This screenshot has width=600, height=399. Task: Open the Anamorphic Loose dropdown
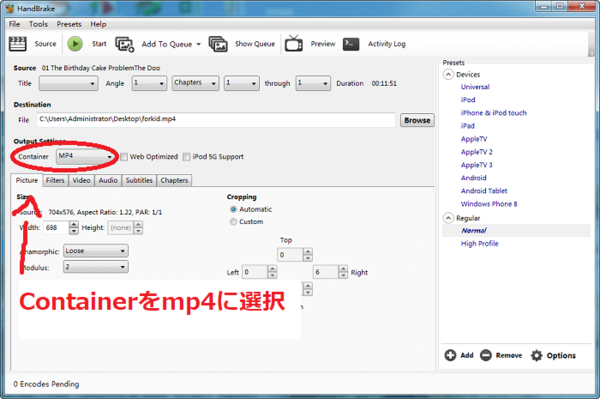(x=96, y=251)
